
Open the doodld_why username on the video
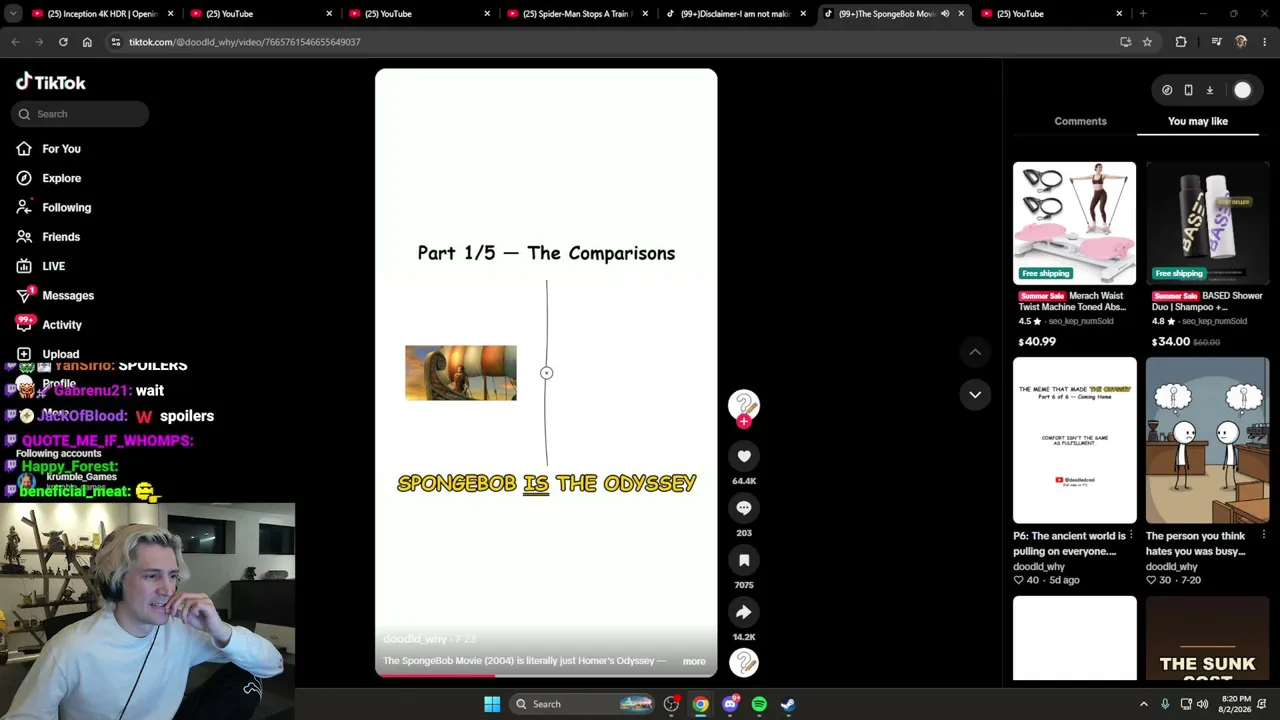point(415,639)
